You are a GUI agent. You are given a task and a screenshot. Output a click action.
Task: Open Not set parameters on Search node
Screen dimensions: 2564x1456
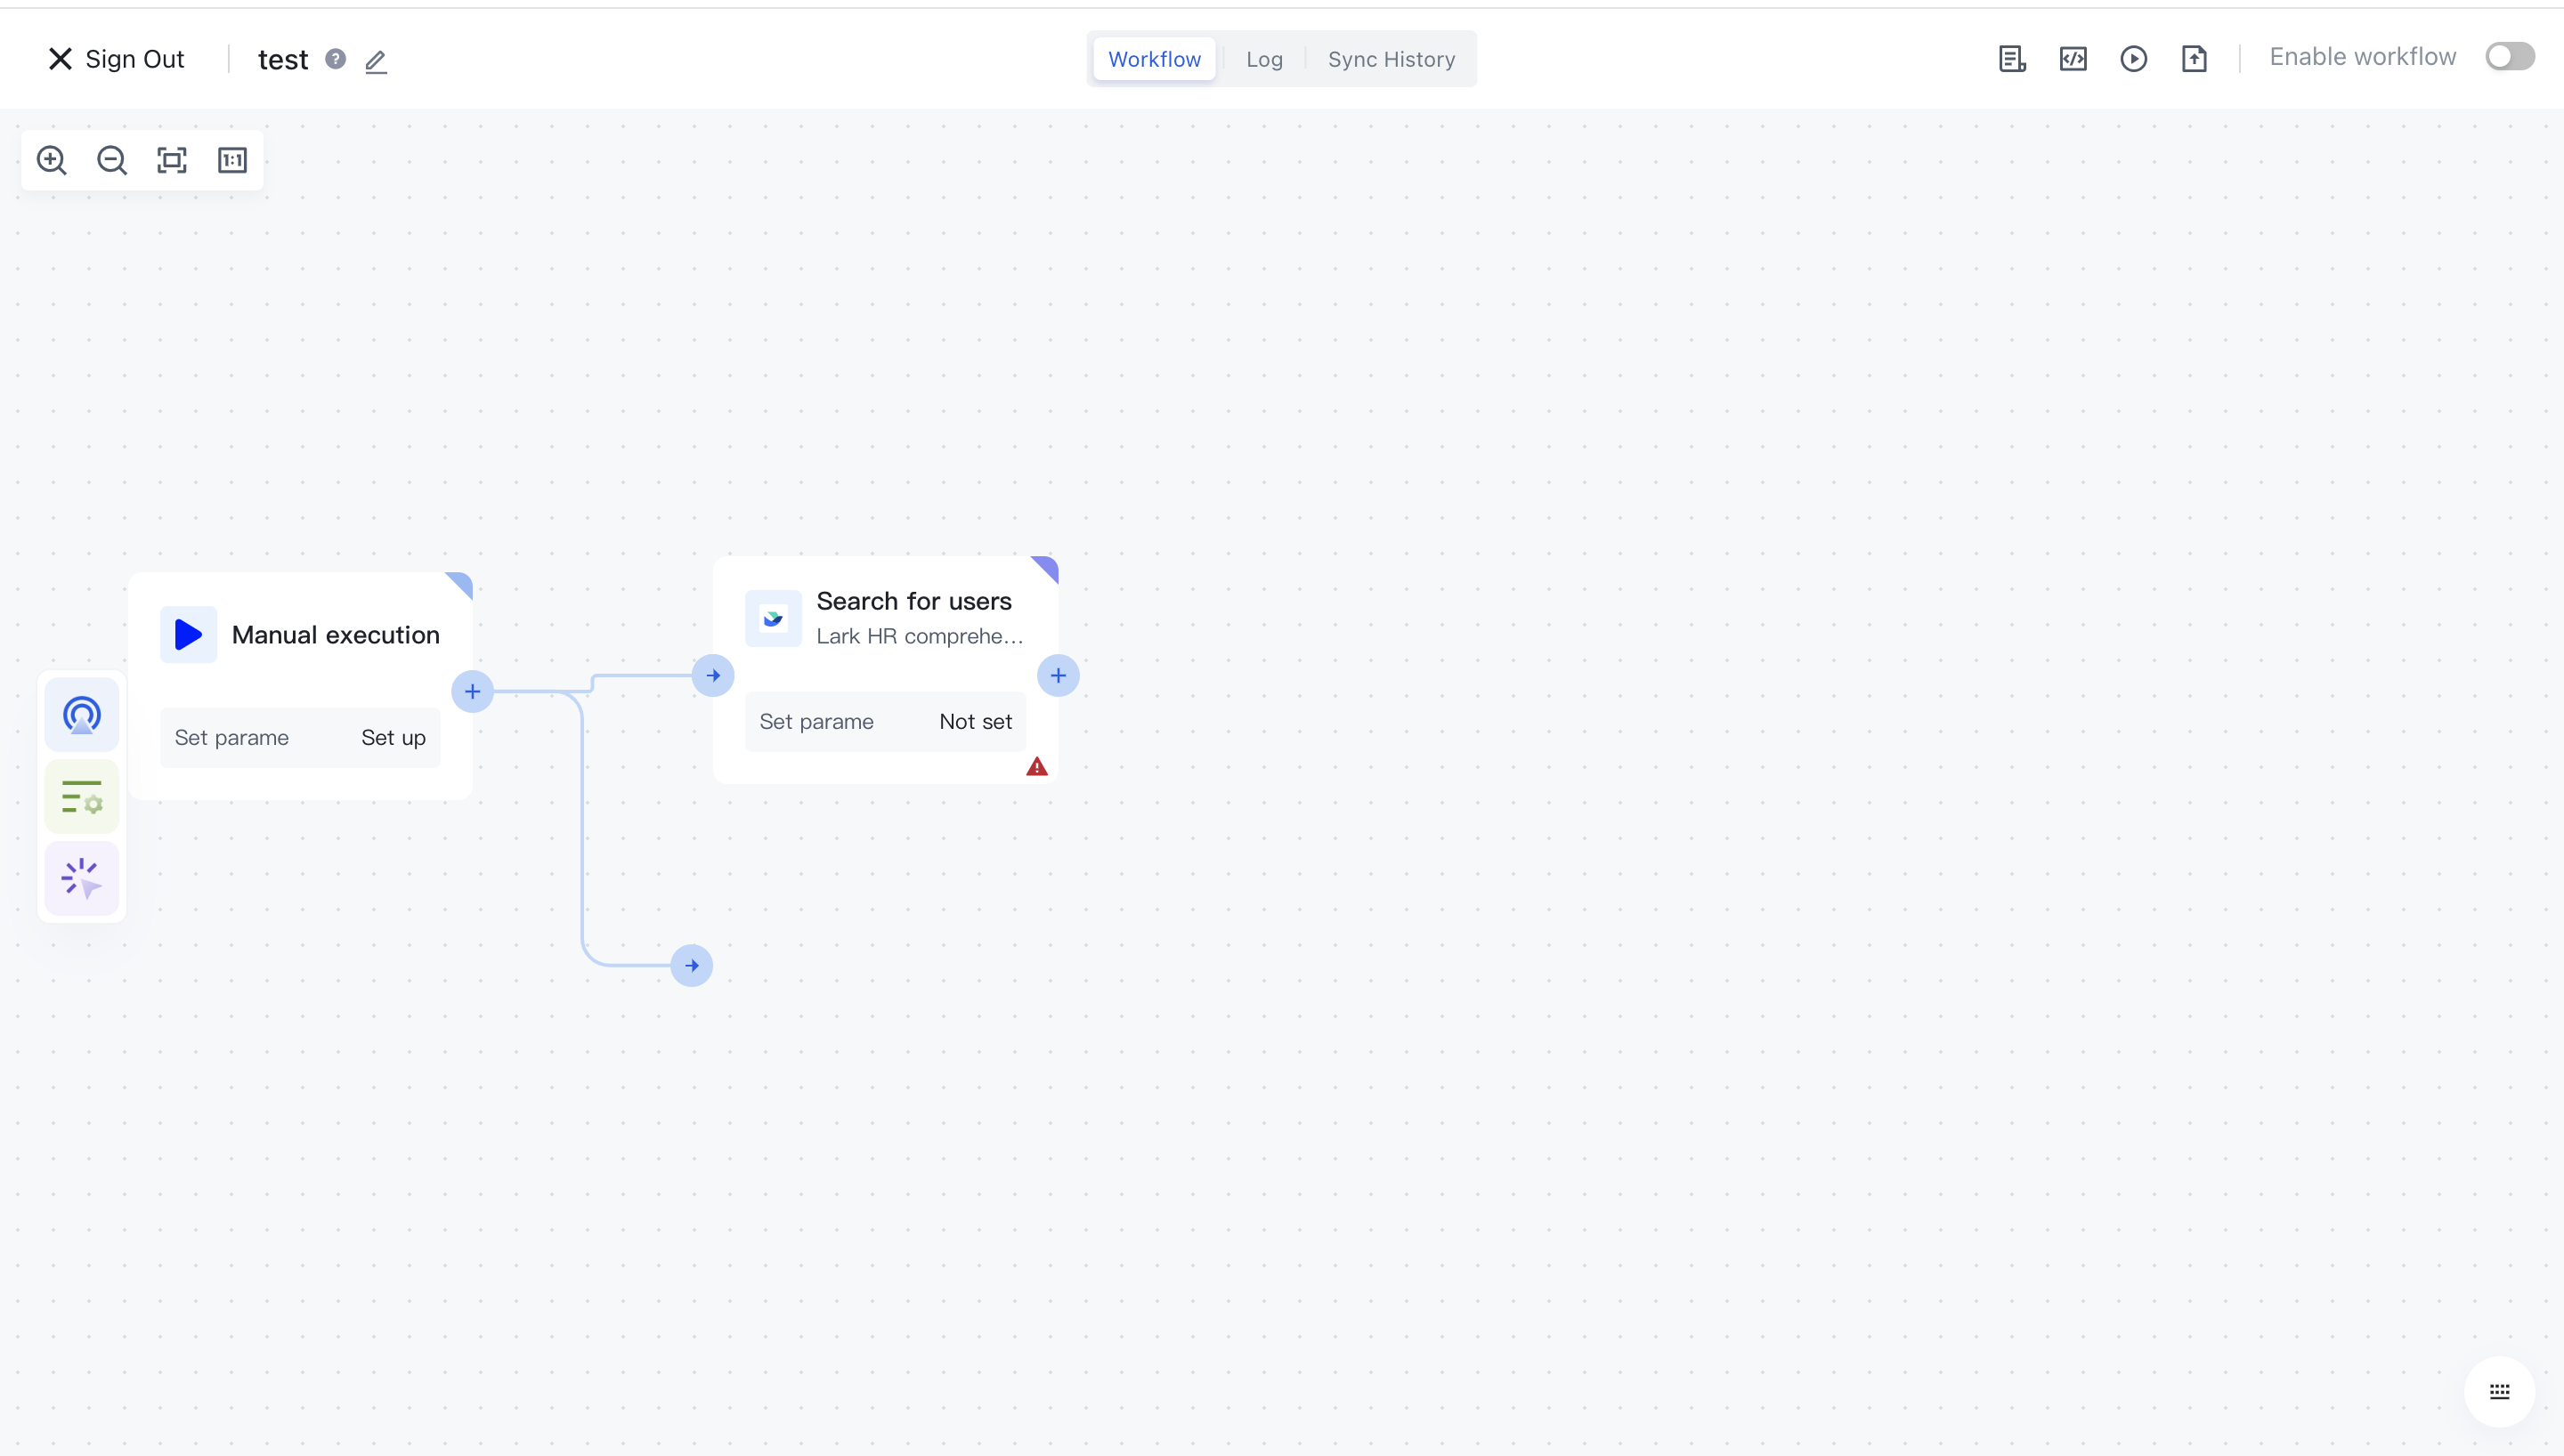tap(975, 722)
